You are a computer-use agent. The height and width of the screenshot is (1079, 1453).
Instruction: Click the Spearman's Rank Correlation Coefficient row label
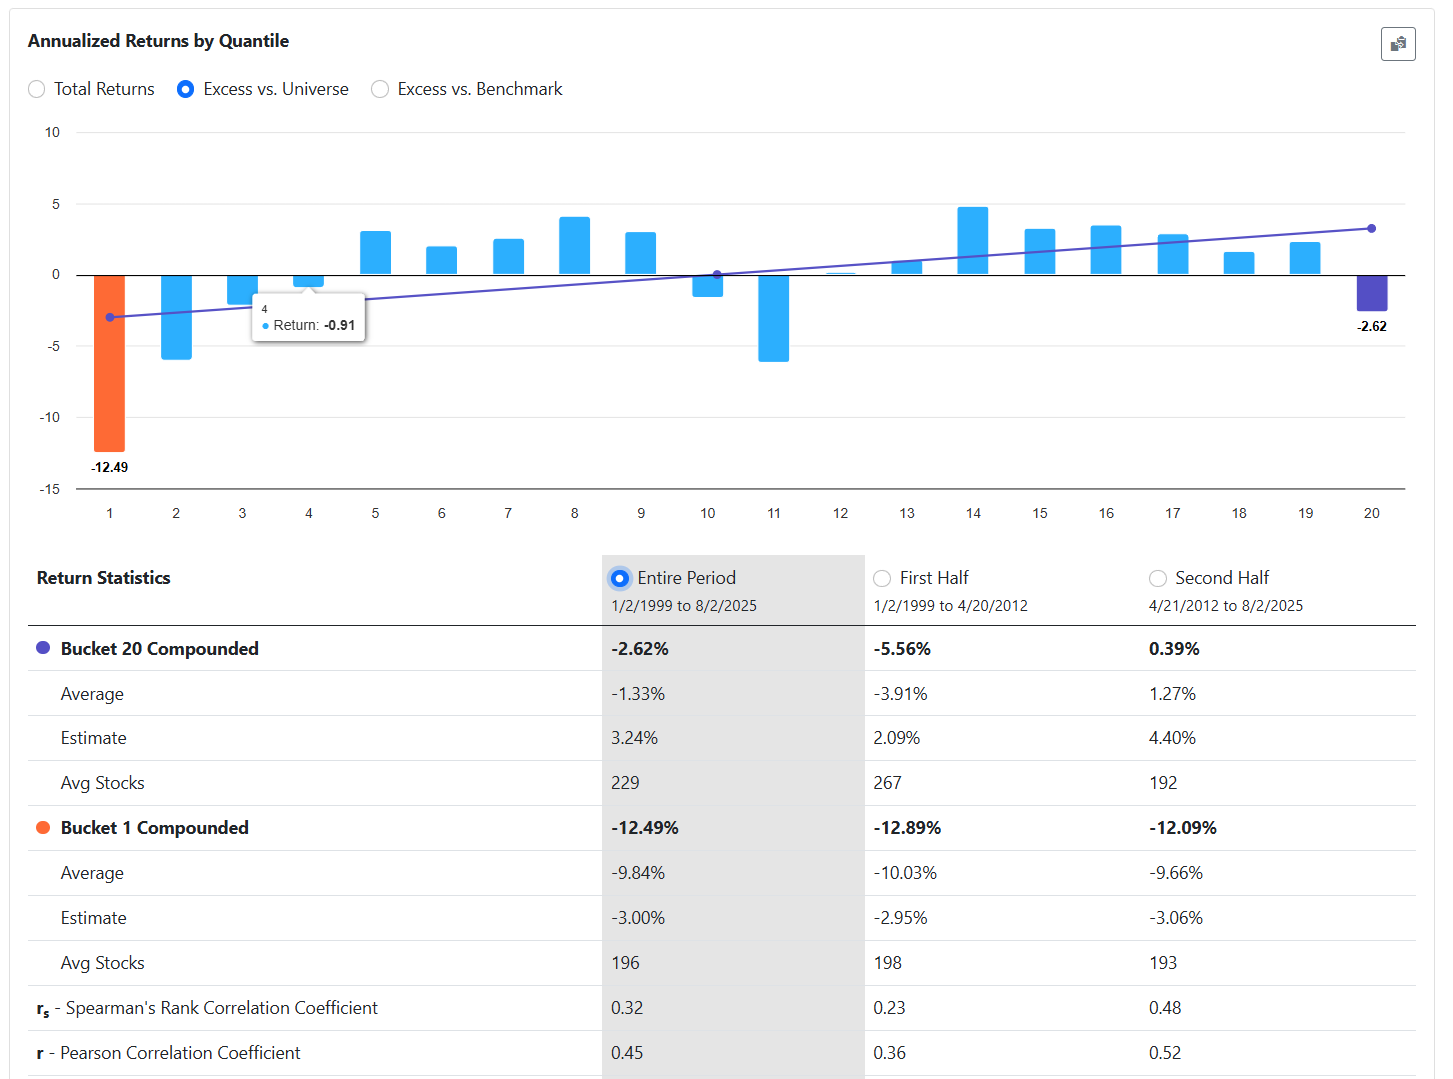coord(220,1008)
